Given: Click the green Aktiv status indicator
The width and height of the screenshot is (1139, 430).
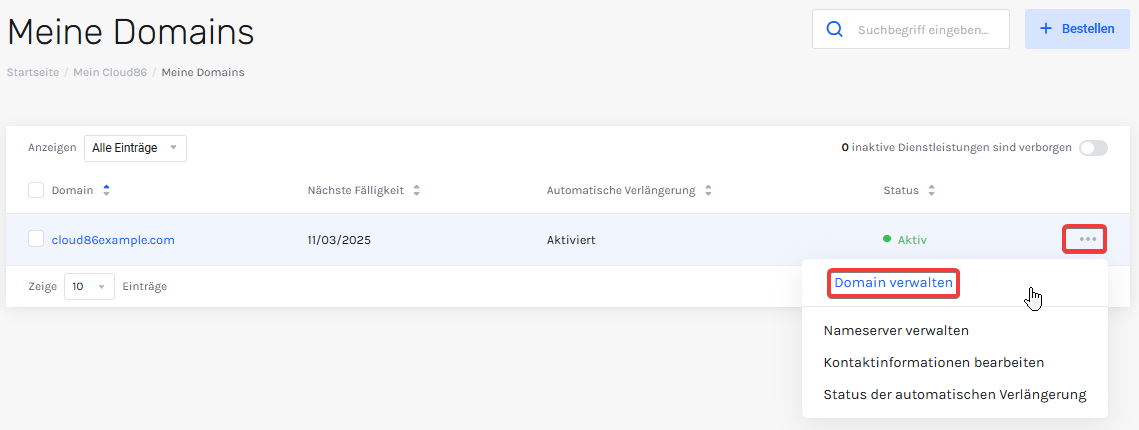Looking at the screenshot, I should [904, 240].
